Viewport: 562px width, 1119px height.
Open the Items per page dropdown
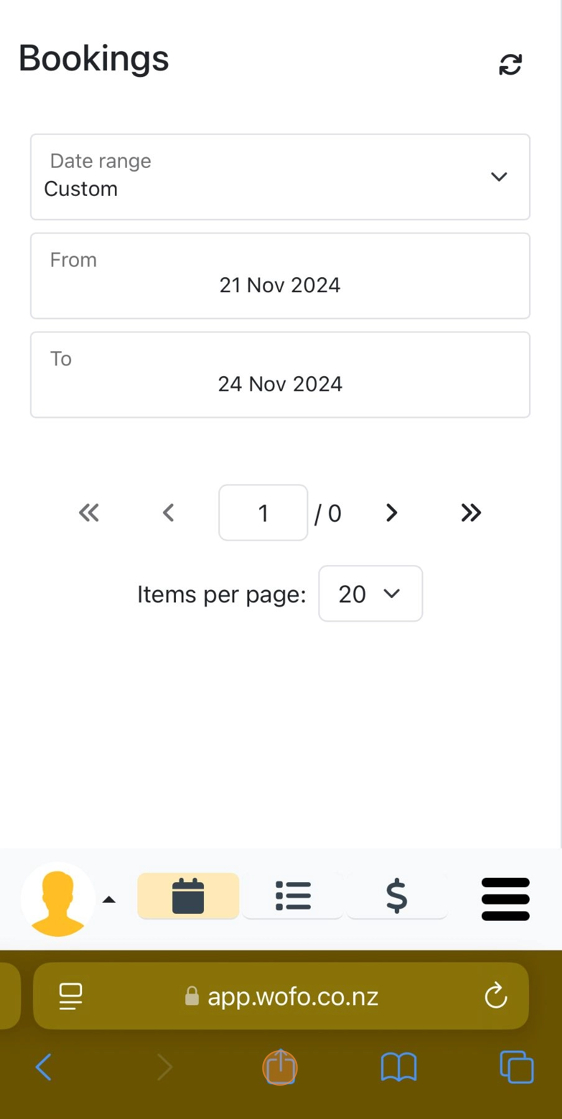[370, 594]
